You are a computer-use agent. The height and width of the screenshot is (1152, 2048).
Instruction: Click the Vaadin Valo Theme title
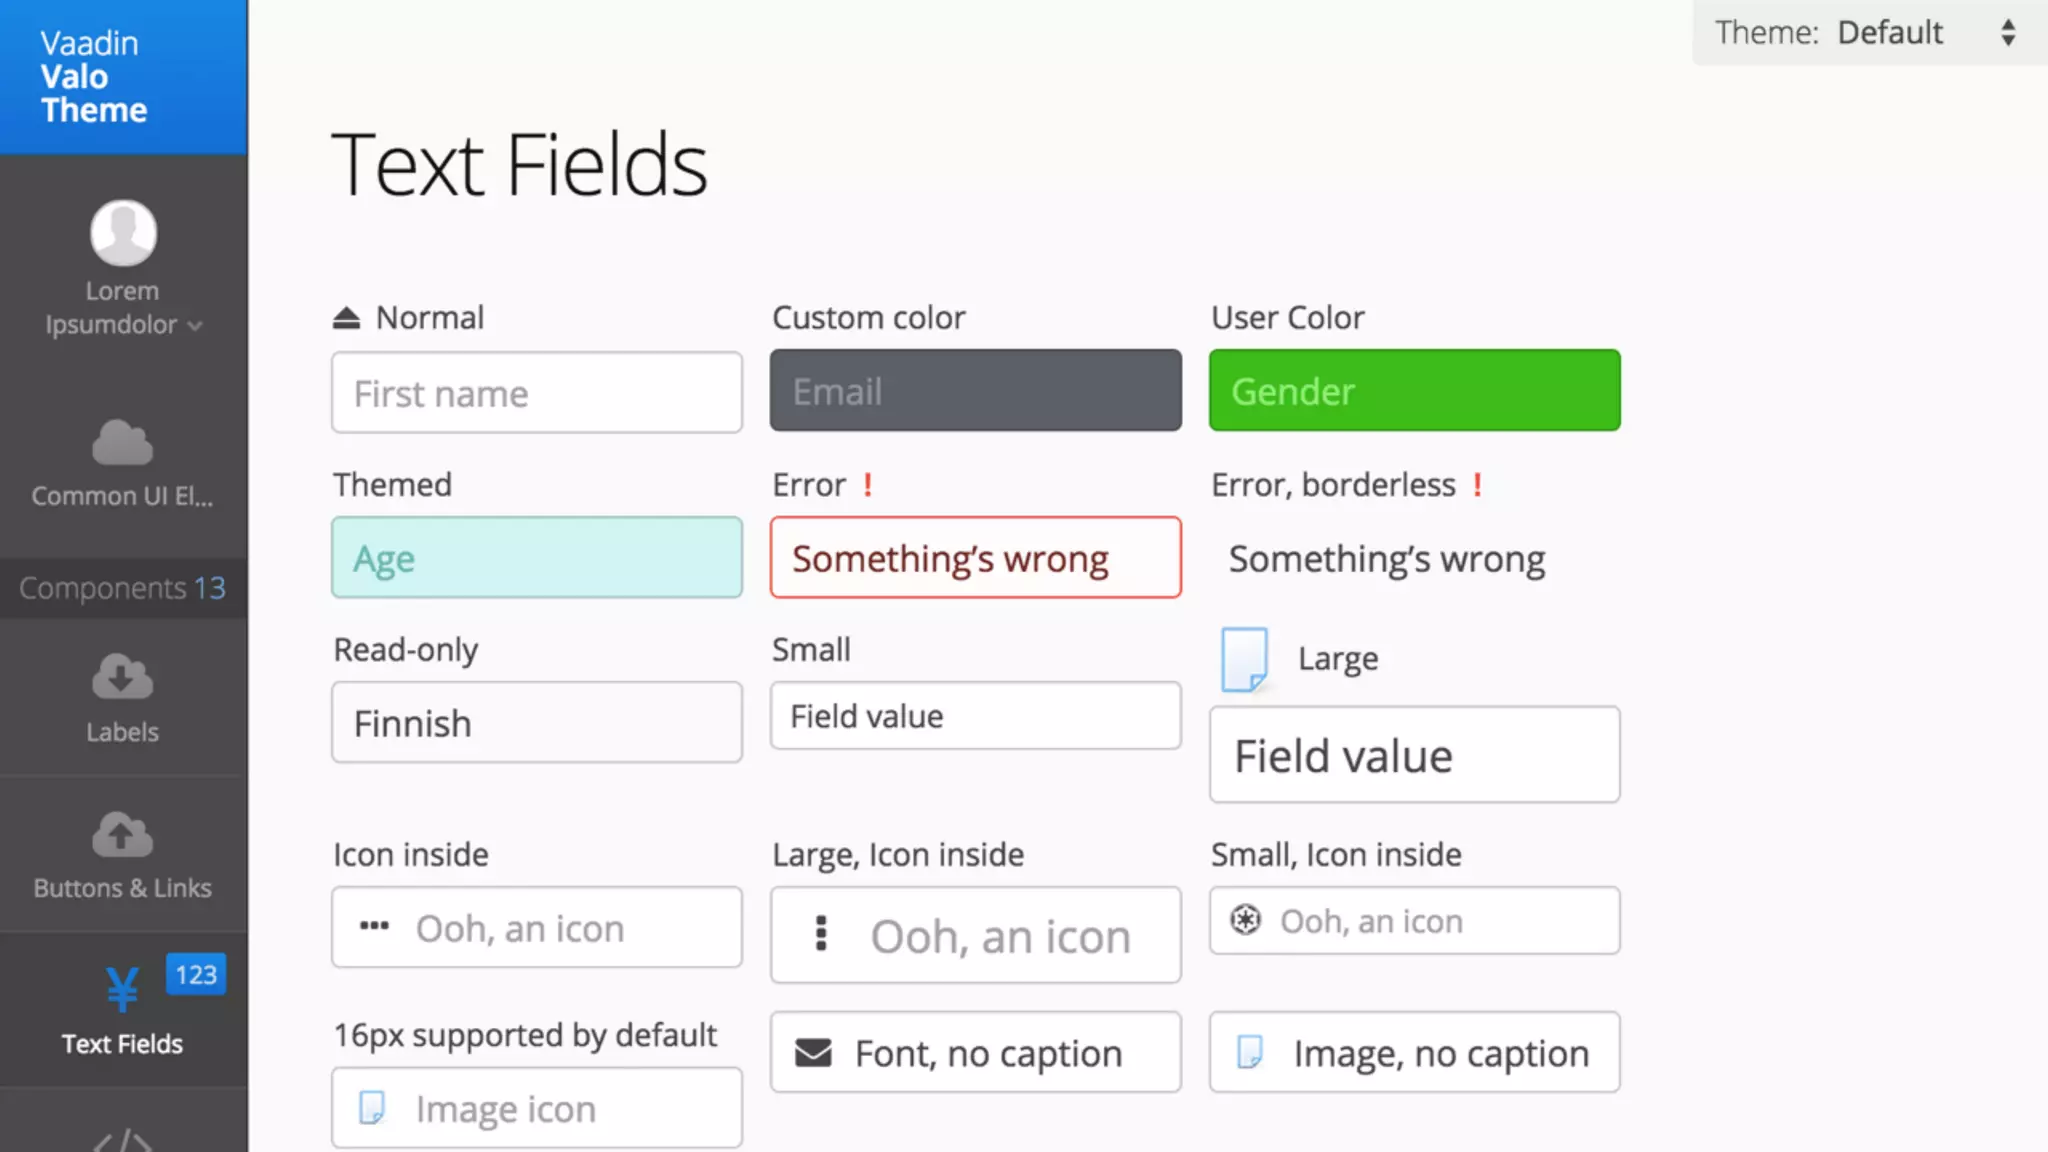pyautogui.click(x=94, y=77)
